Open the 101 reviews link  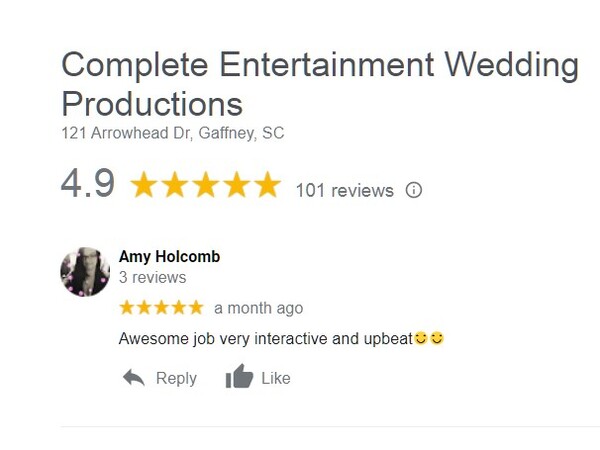(345, 191)
